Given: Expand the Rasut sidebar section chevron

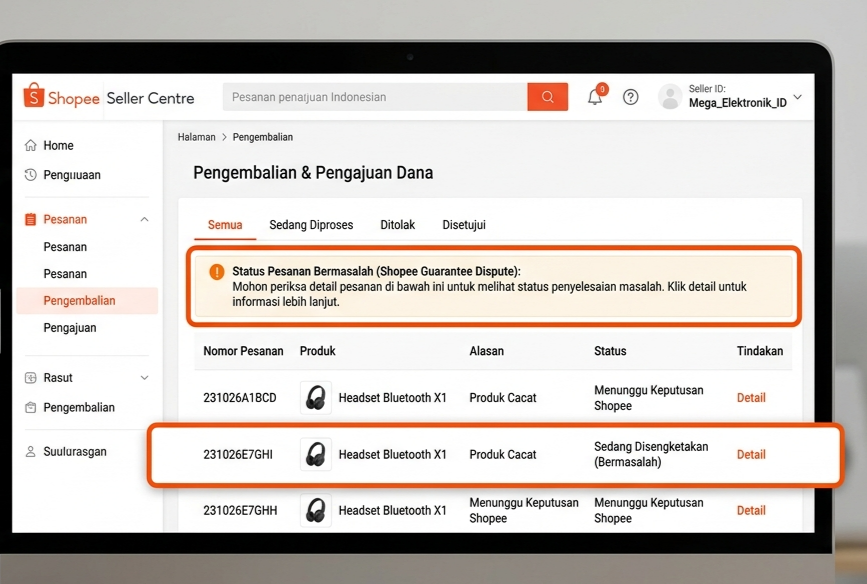Looking at the screenshot, I should [144, 378].
